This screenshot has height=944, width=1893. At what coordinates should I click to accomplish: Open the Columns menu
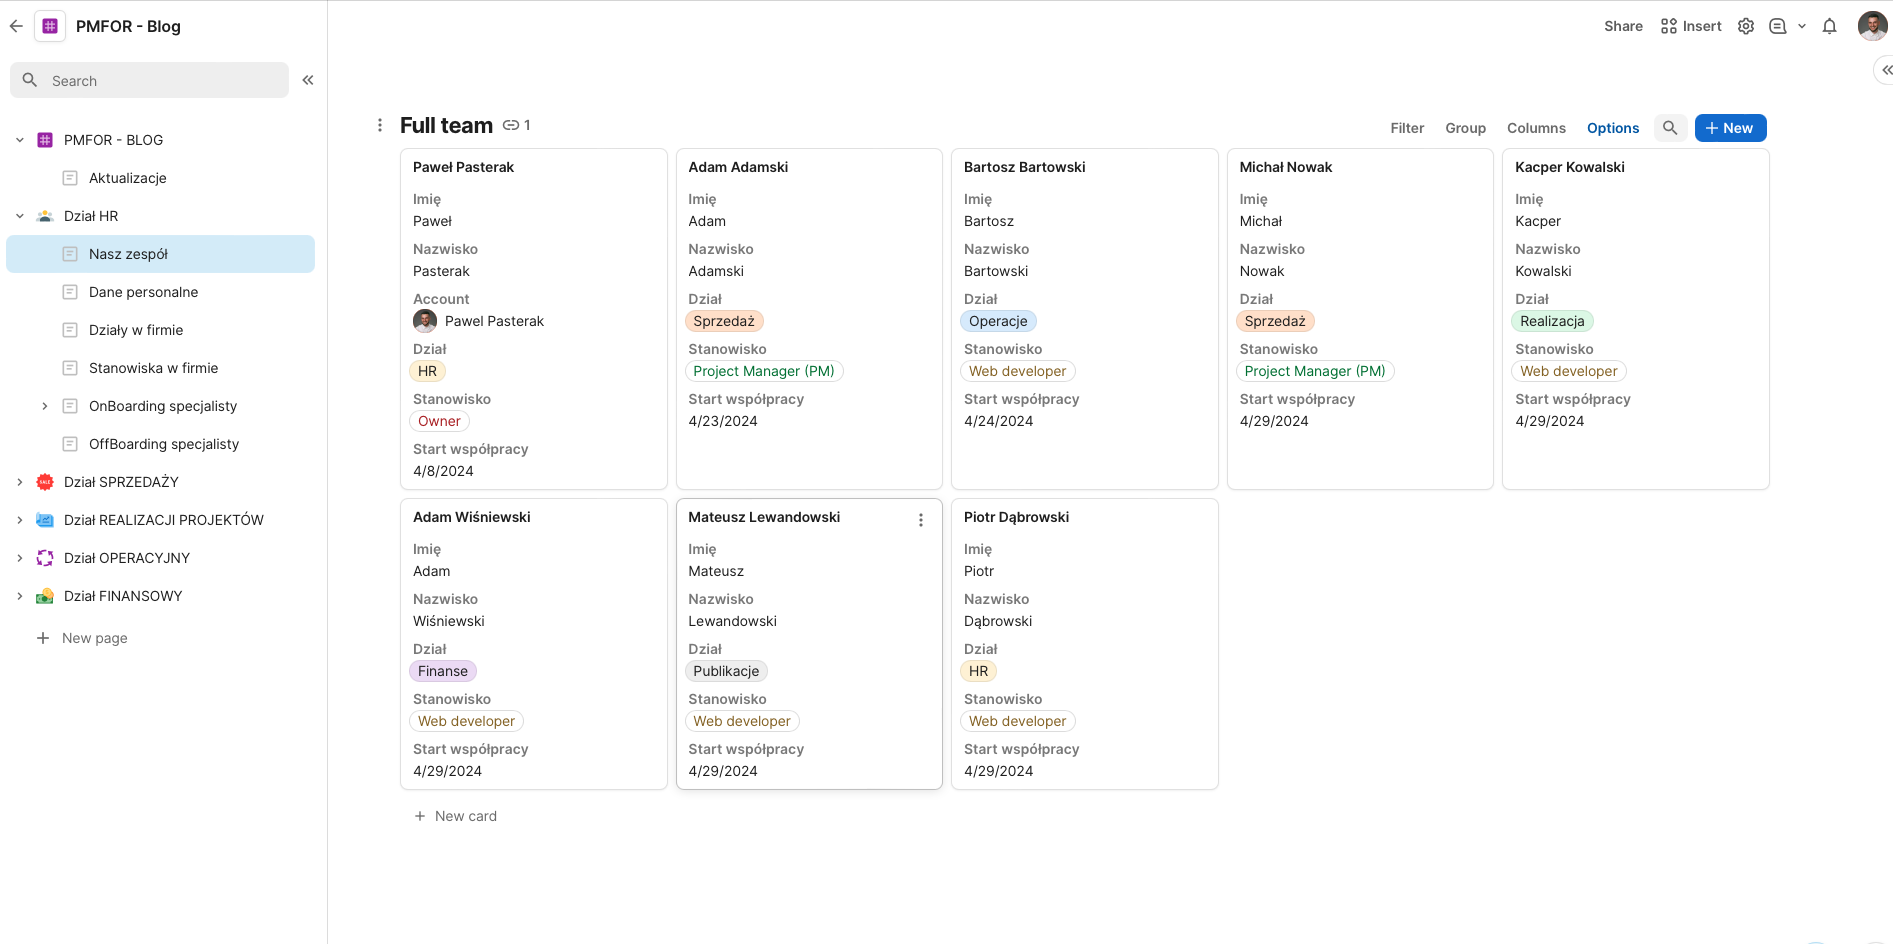1536,128
